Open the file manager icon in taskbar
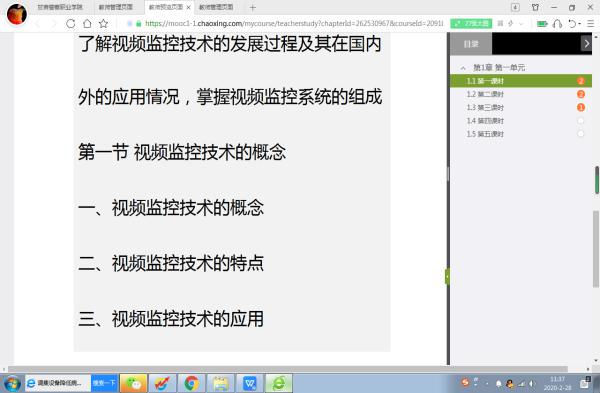Screen dimensions: 600x393 (220, 383)
